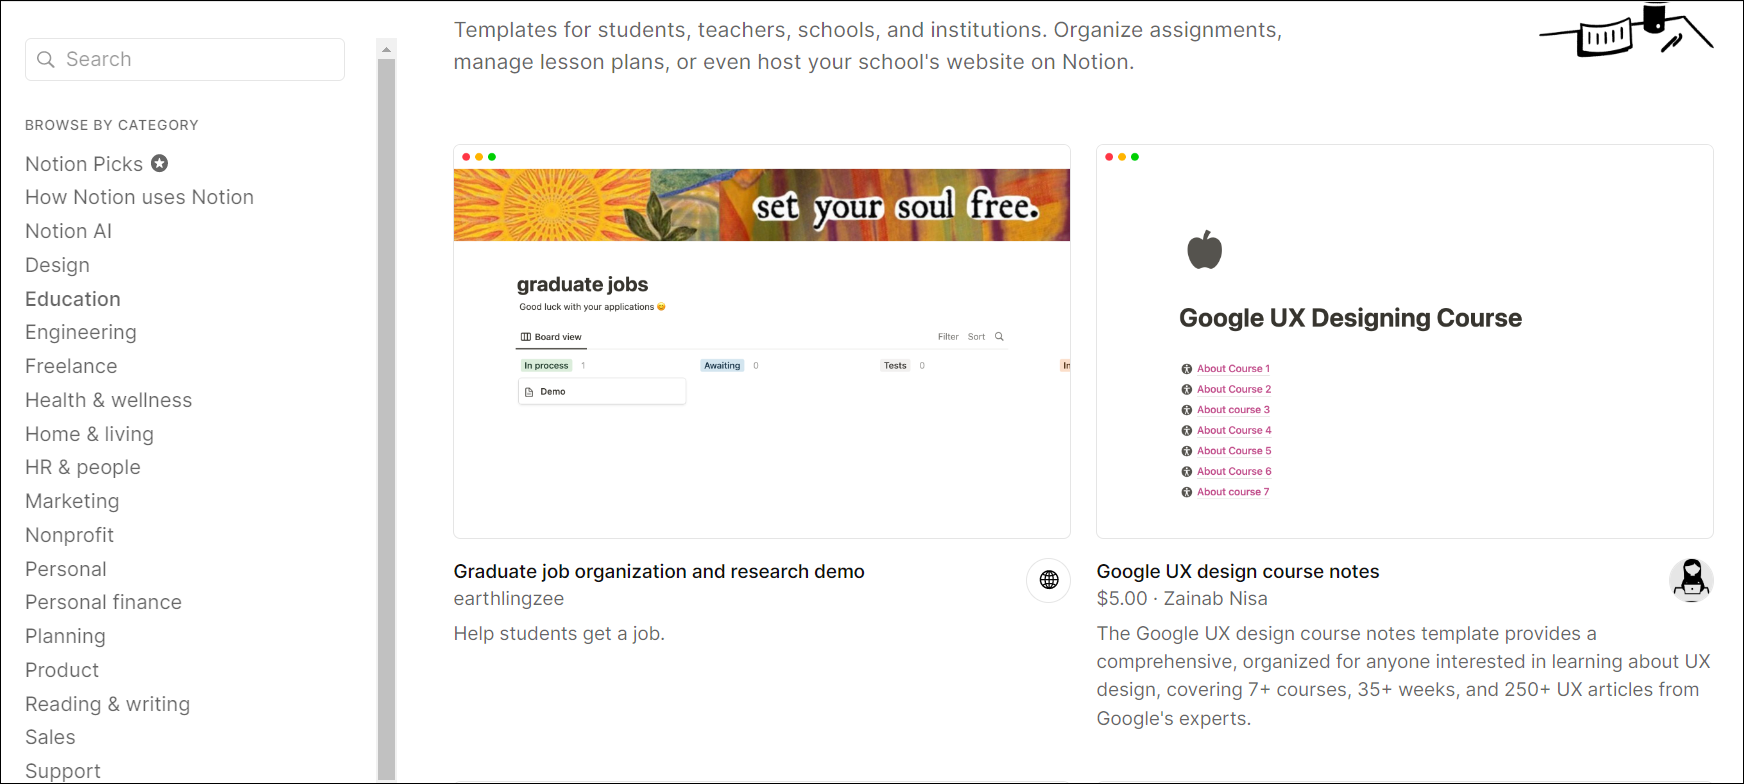Click the In process status tag
The image size is (1744, 784).
click(546, 366)
